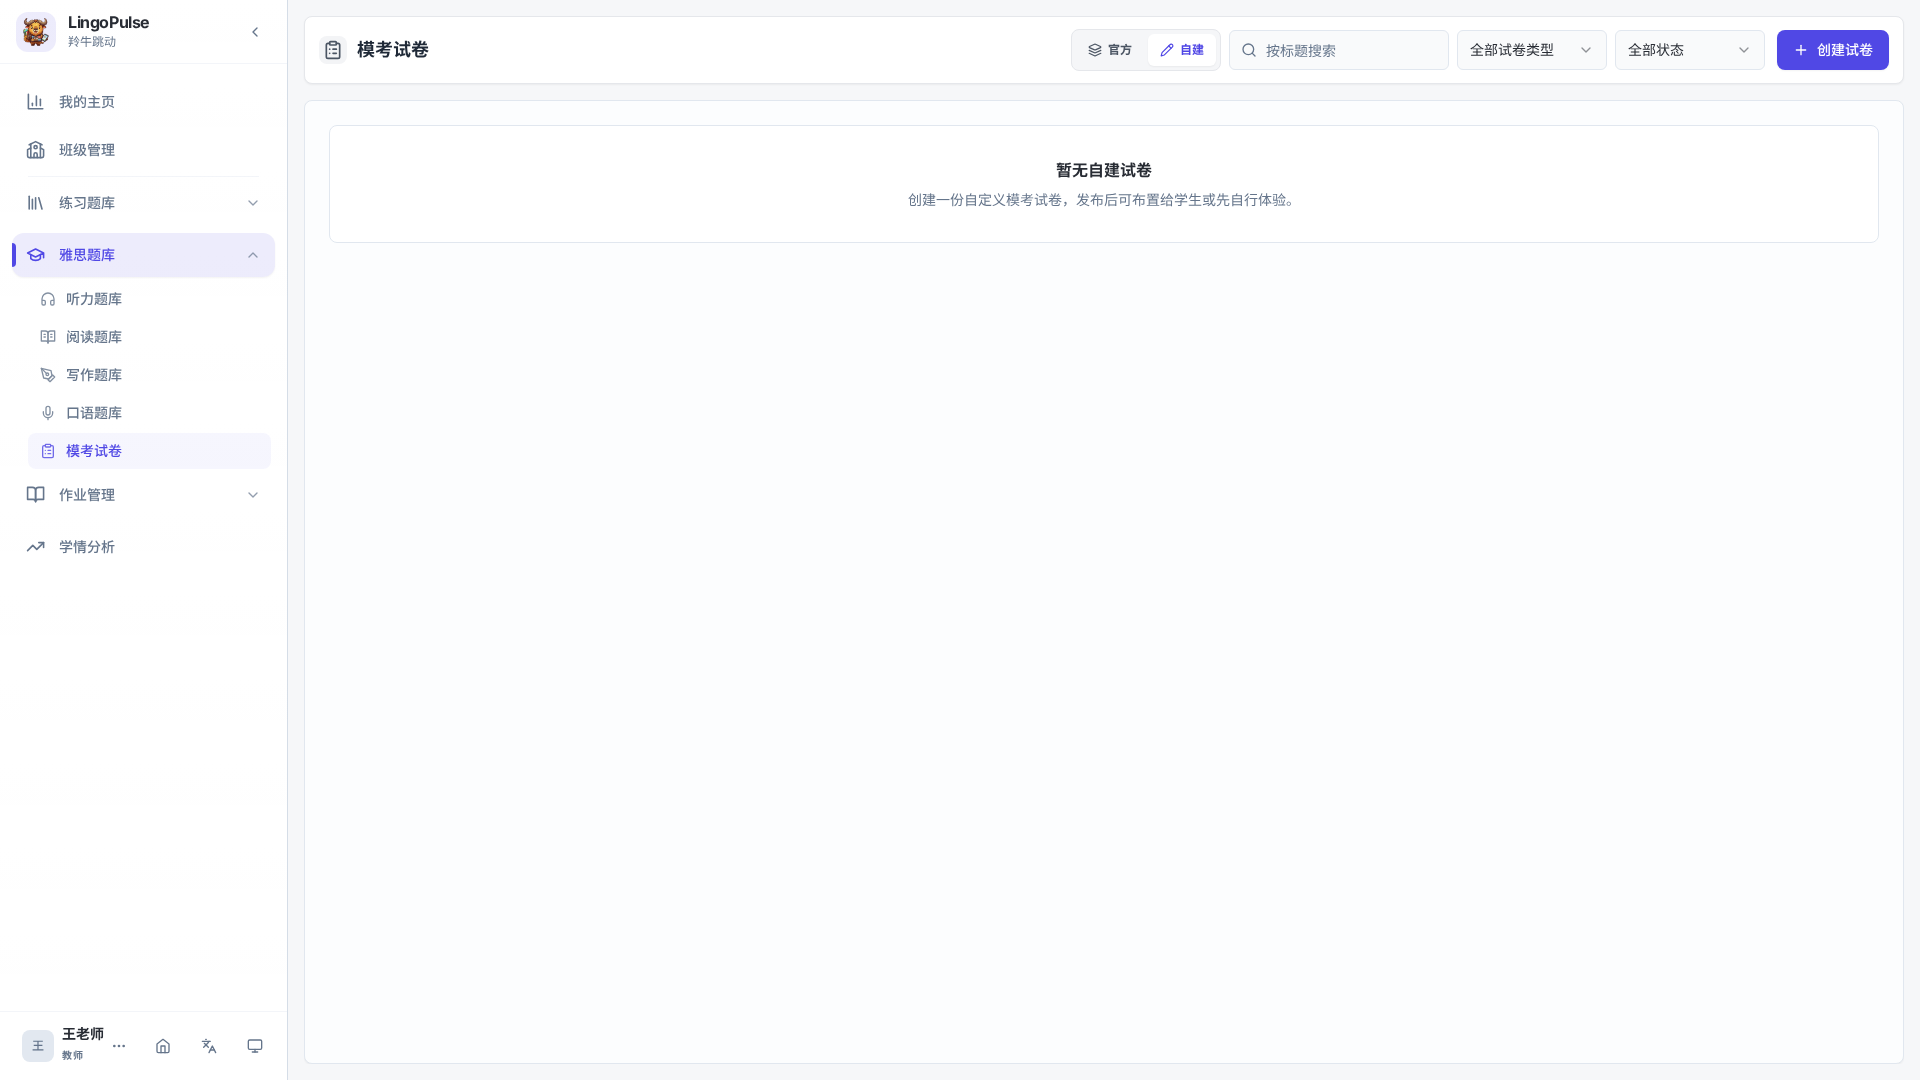
Task: Switch to the 自建 tab
Action: pos(1182,50)
